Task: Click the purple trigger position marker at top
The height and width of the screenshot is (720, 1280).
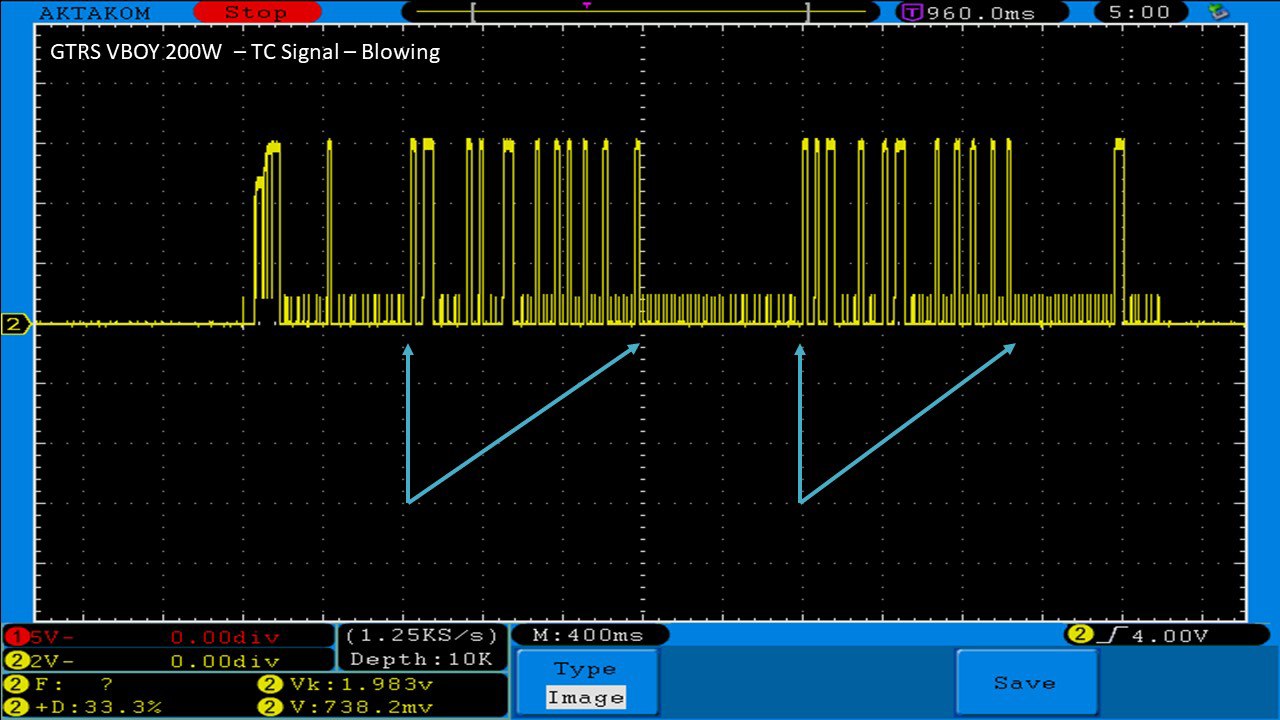Action: point(586,5)
